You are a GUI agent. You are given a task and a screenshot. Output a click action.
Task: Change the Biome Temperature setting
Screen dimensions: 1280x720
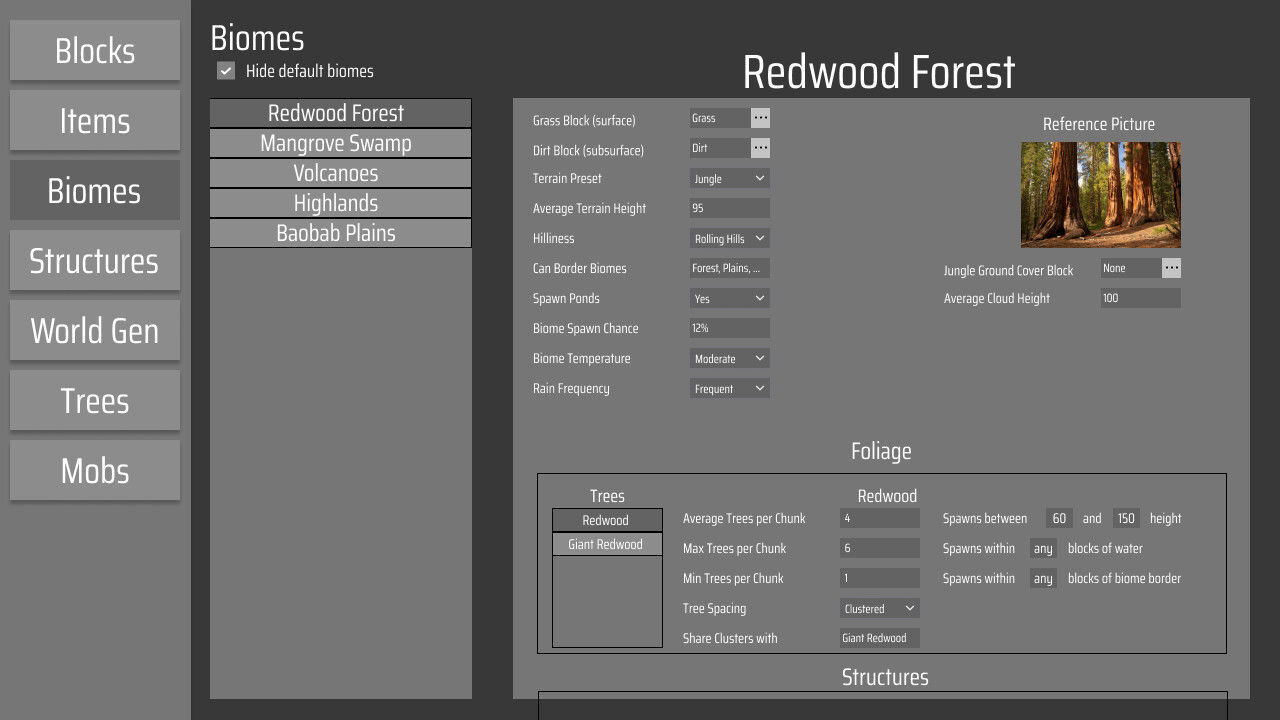coord(729,358)
